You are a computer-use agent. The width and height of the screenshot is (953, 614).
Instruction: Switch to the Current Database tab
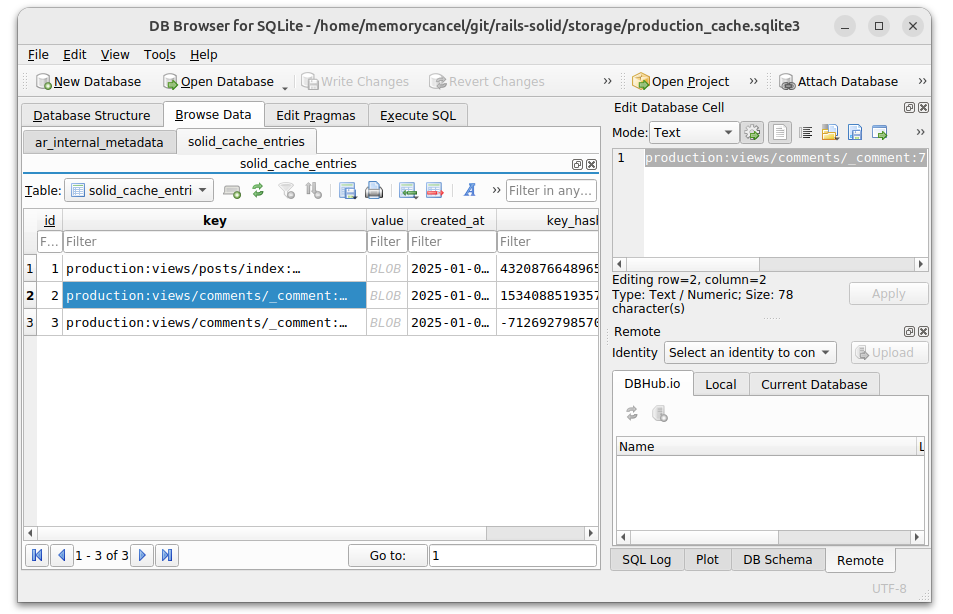click(x=814, y=384)
